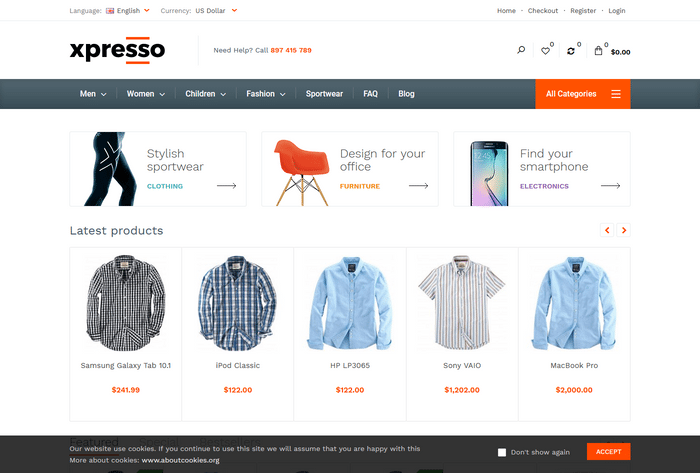Go to next Latest products slide

tap(624, 230)
